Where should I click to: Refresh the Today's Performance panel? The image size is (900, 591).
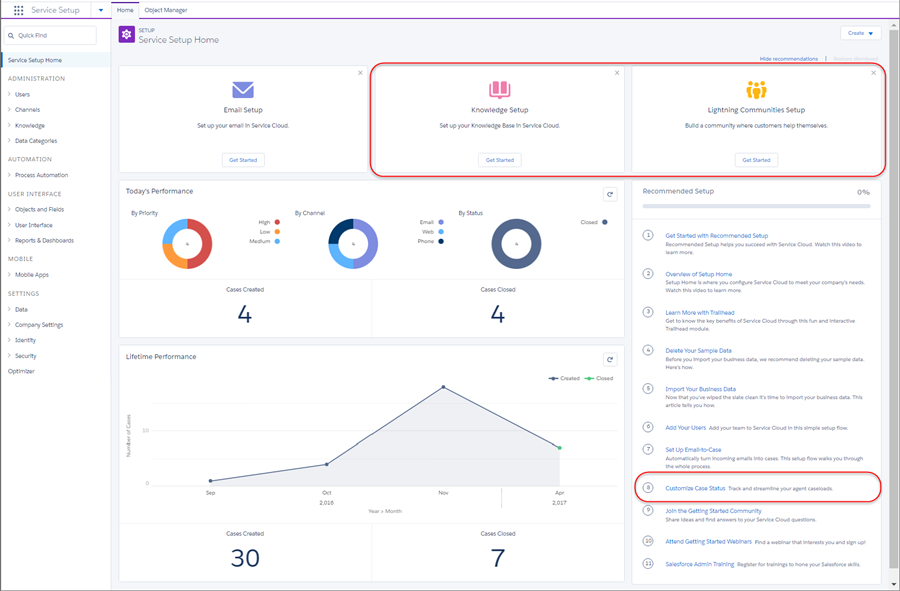(610, 195)
